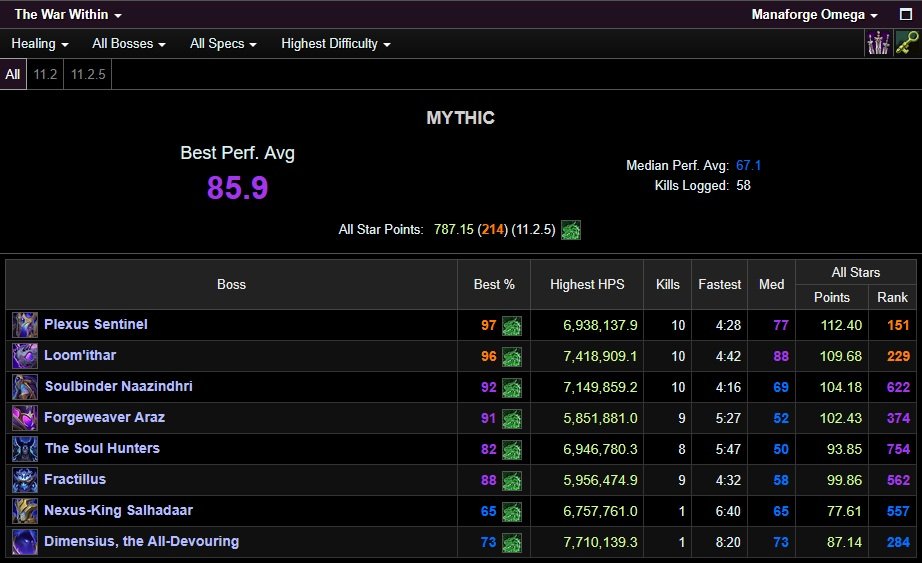The height and width of the screenshot is (563, 922).
Task: Click the raids swords icon
Action: [878, 43]
